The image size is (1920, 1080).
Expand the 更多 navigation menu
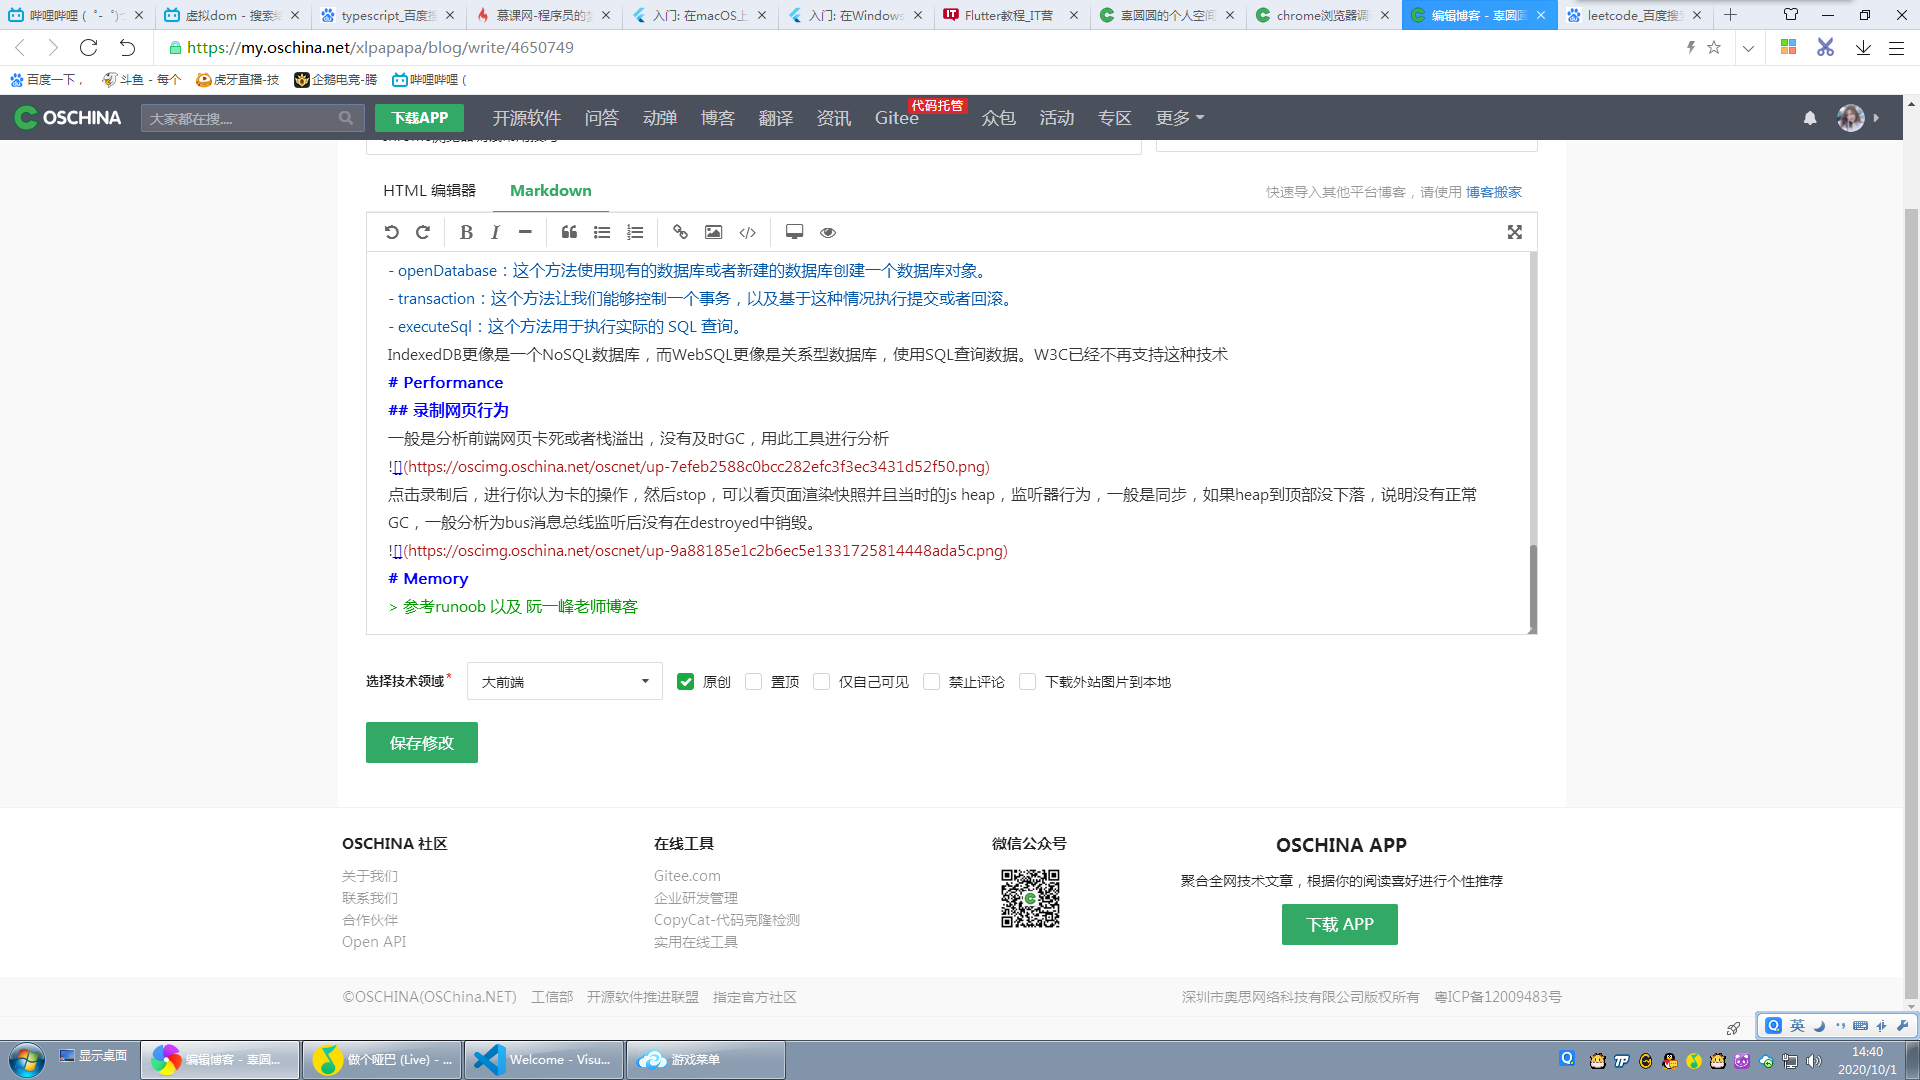(1179, 118)
